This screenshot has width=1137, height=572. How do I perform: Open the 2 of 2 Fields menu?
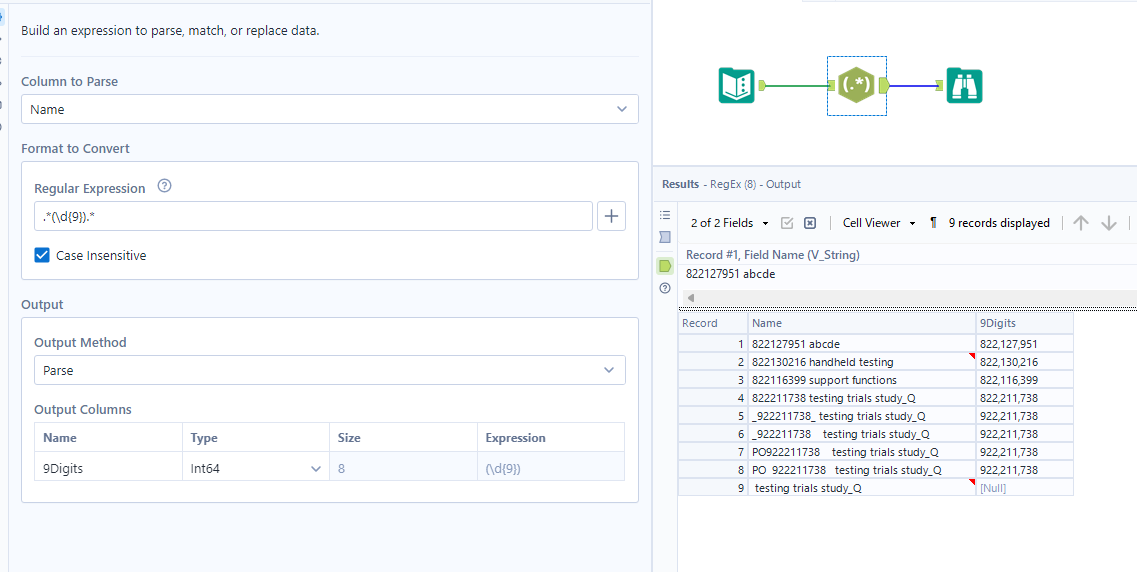[x=730, y=223]
